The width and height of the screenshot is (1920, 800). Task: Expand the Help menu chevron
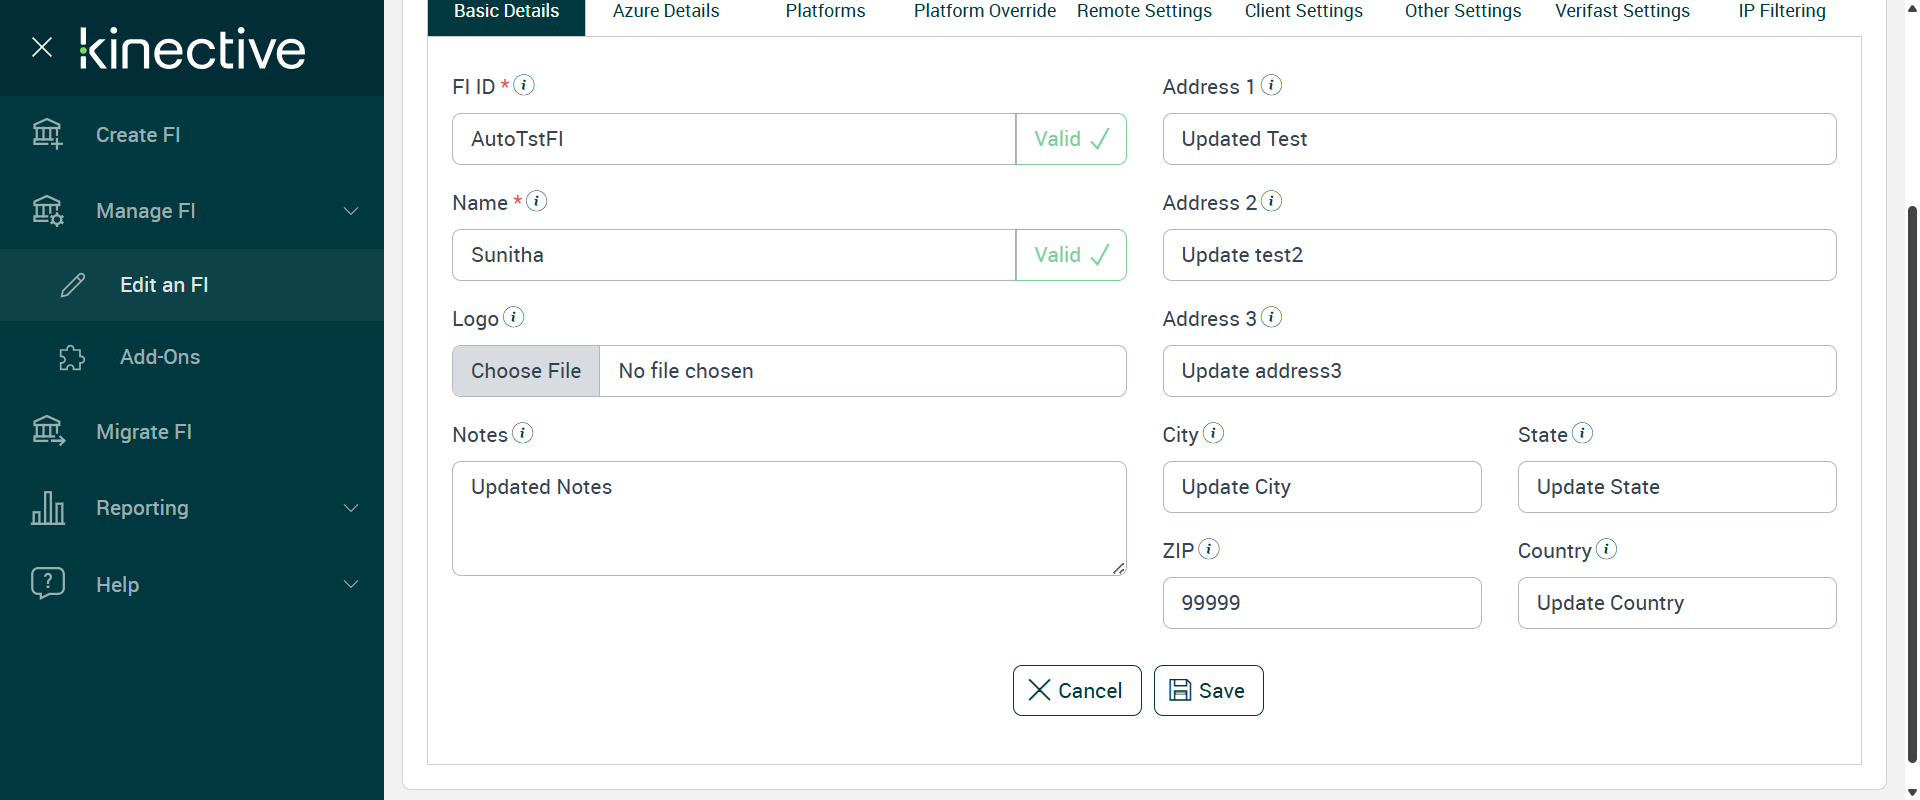pos(351,584)
